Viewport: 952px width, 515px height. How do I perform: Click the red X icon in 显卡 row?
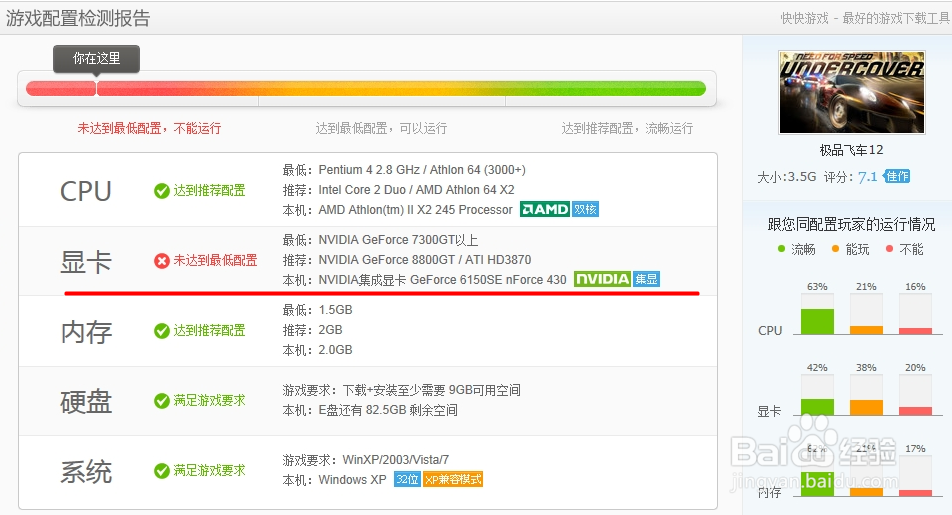click(x=162, y=261)
